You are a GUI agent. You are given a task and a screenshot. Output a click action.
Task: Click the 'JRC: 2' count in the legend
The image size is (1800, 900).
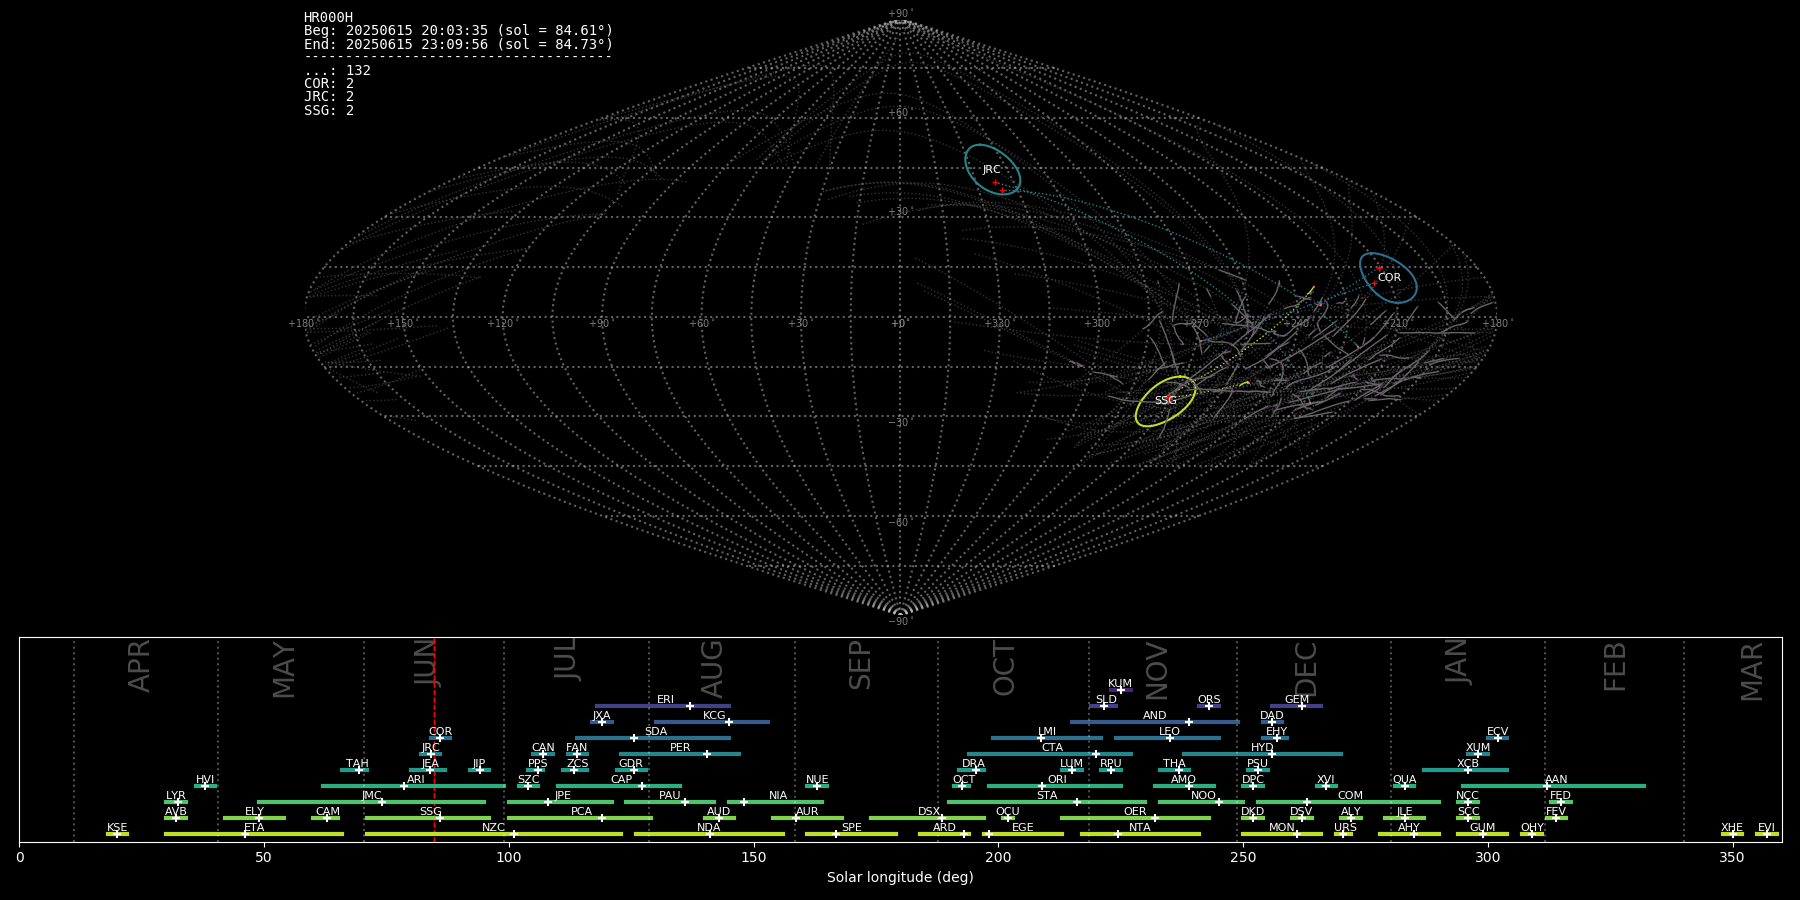329,97
